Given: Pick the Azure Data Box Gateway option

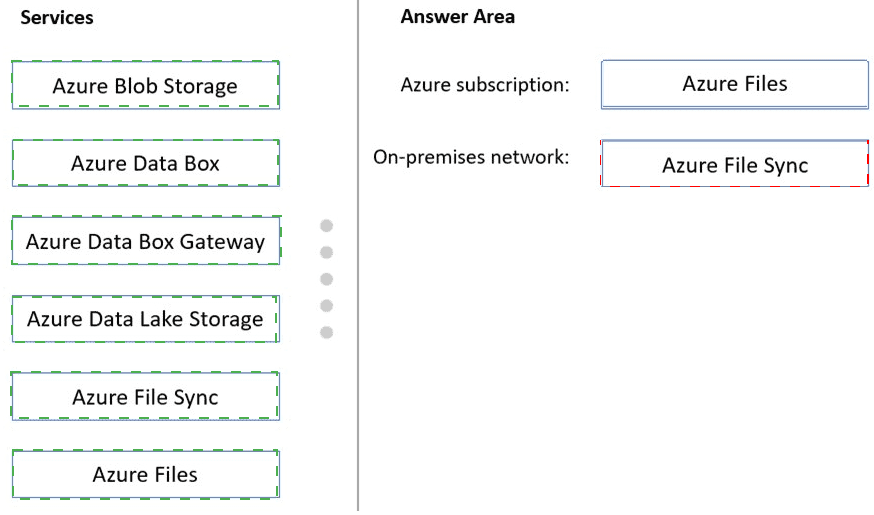Looking at the screenshot, I should [x=145, y=241].
